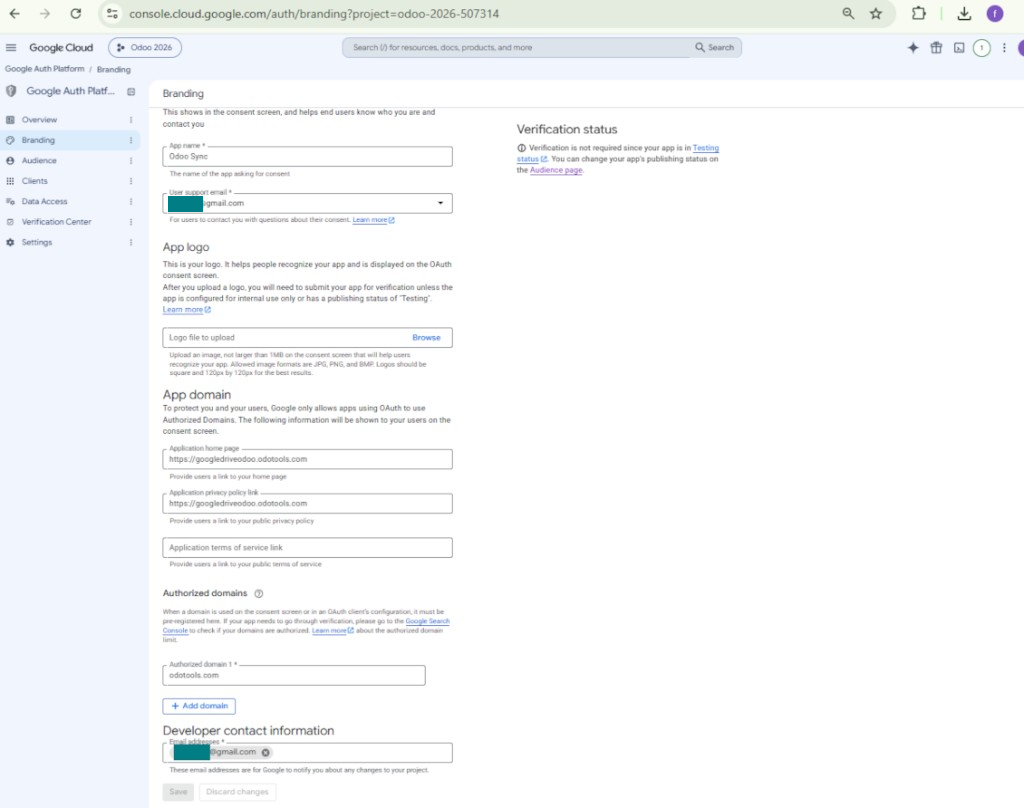
Task: Click Browse to upload a logo
Action: (x=426, y=338)
